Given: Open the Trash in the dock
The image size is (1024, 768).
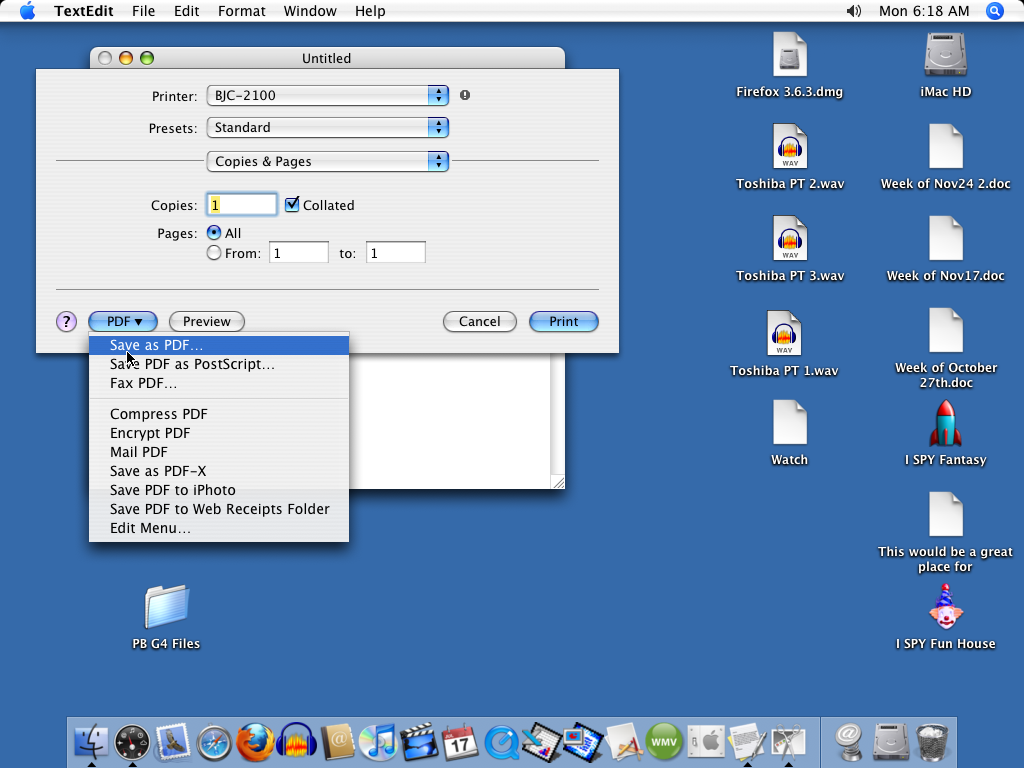Looking at the screenshot, I should (932, 743).
